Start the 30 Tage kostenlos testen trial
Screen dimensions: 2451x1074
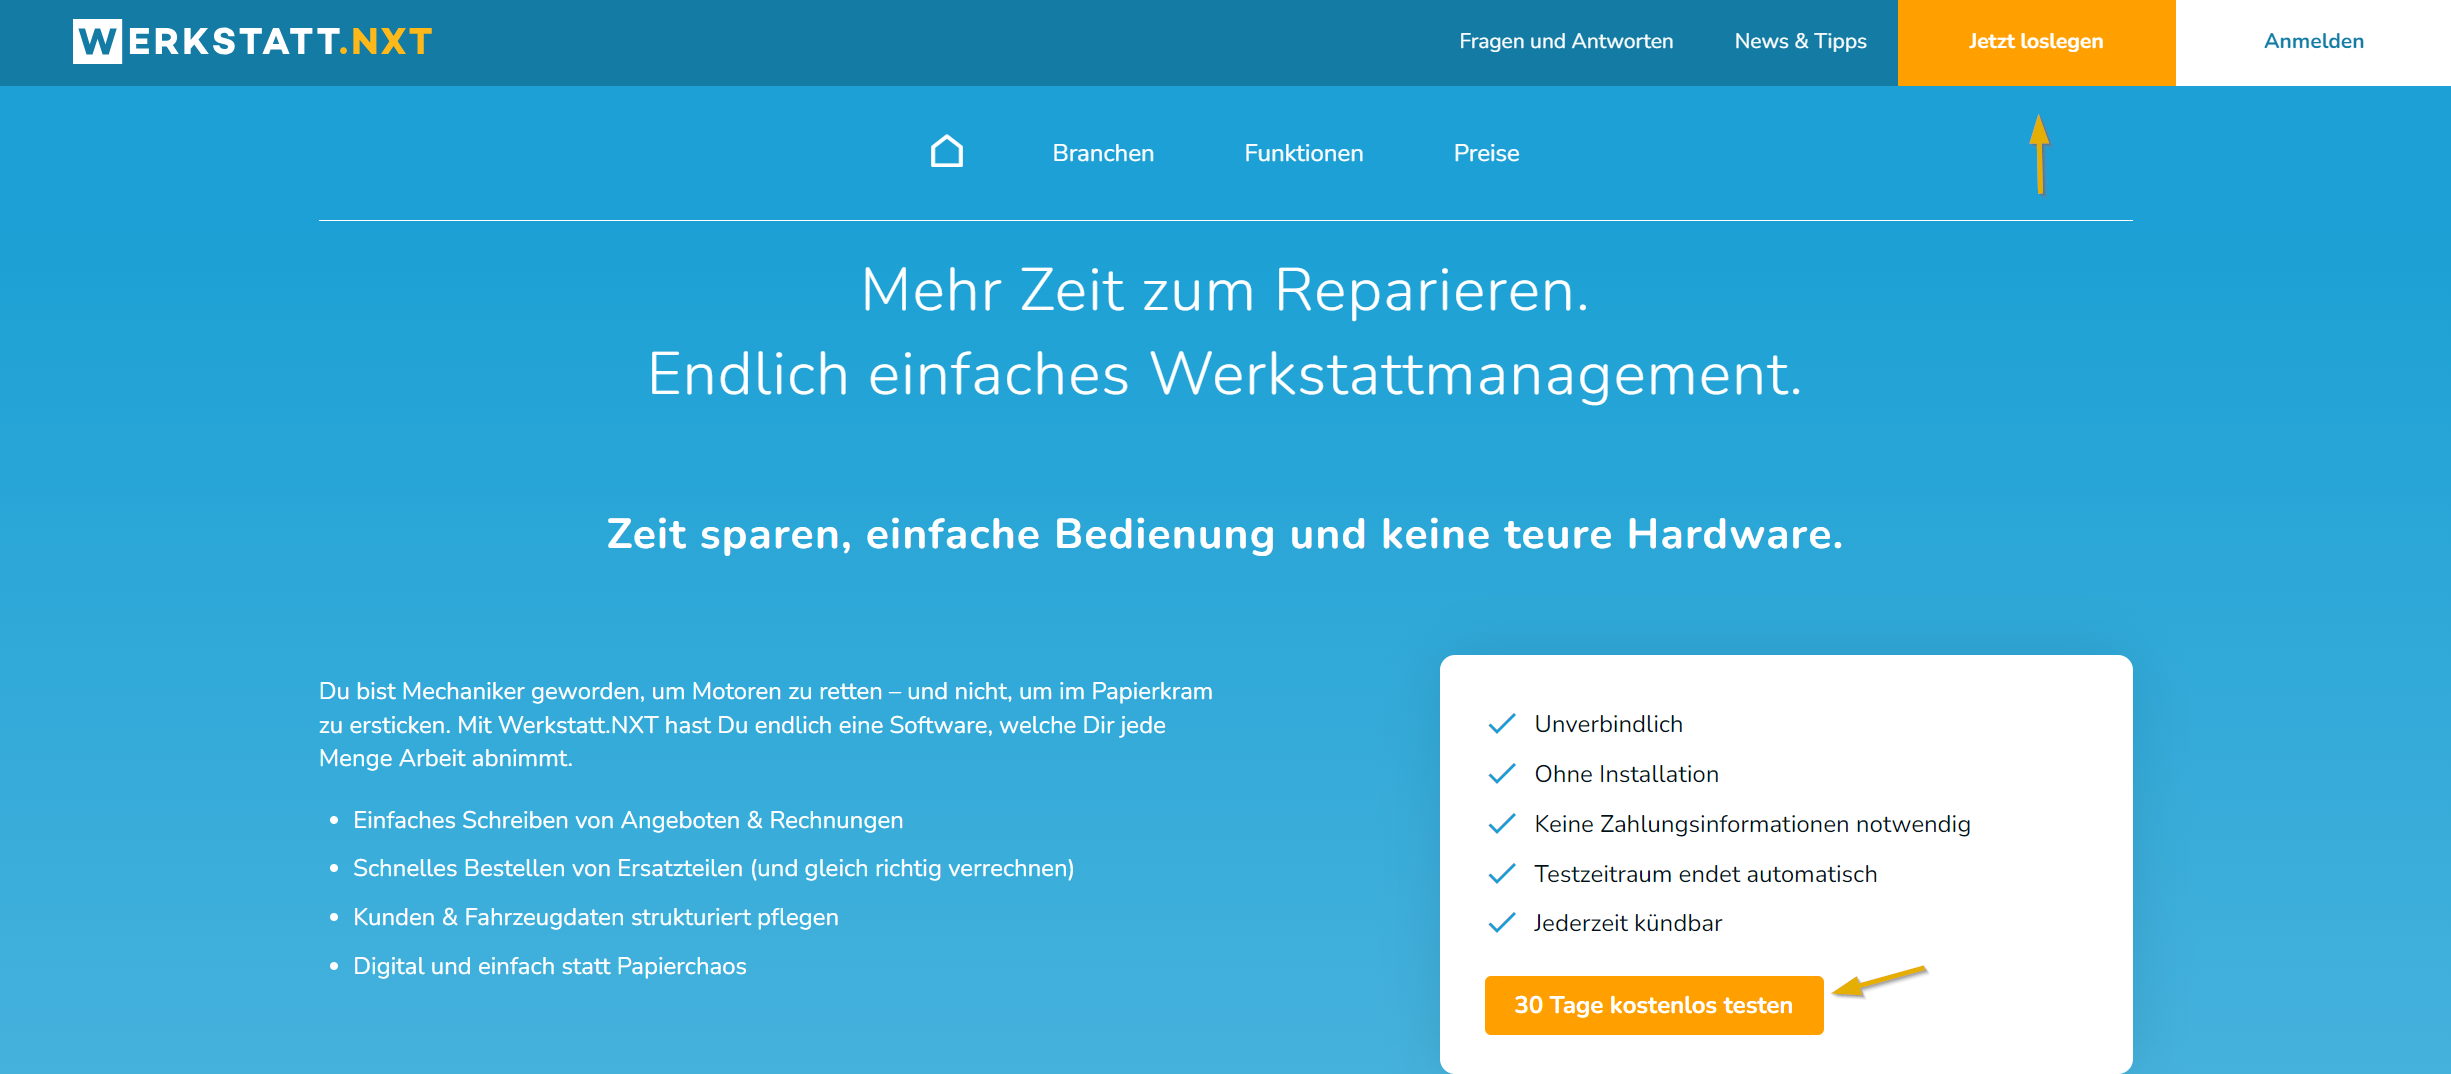coord(1653,1005)
